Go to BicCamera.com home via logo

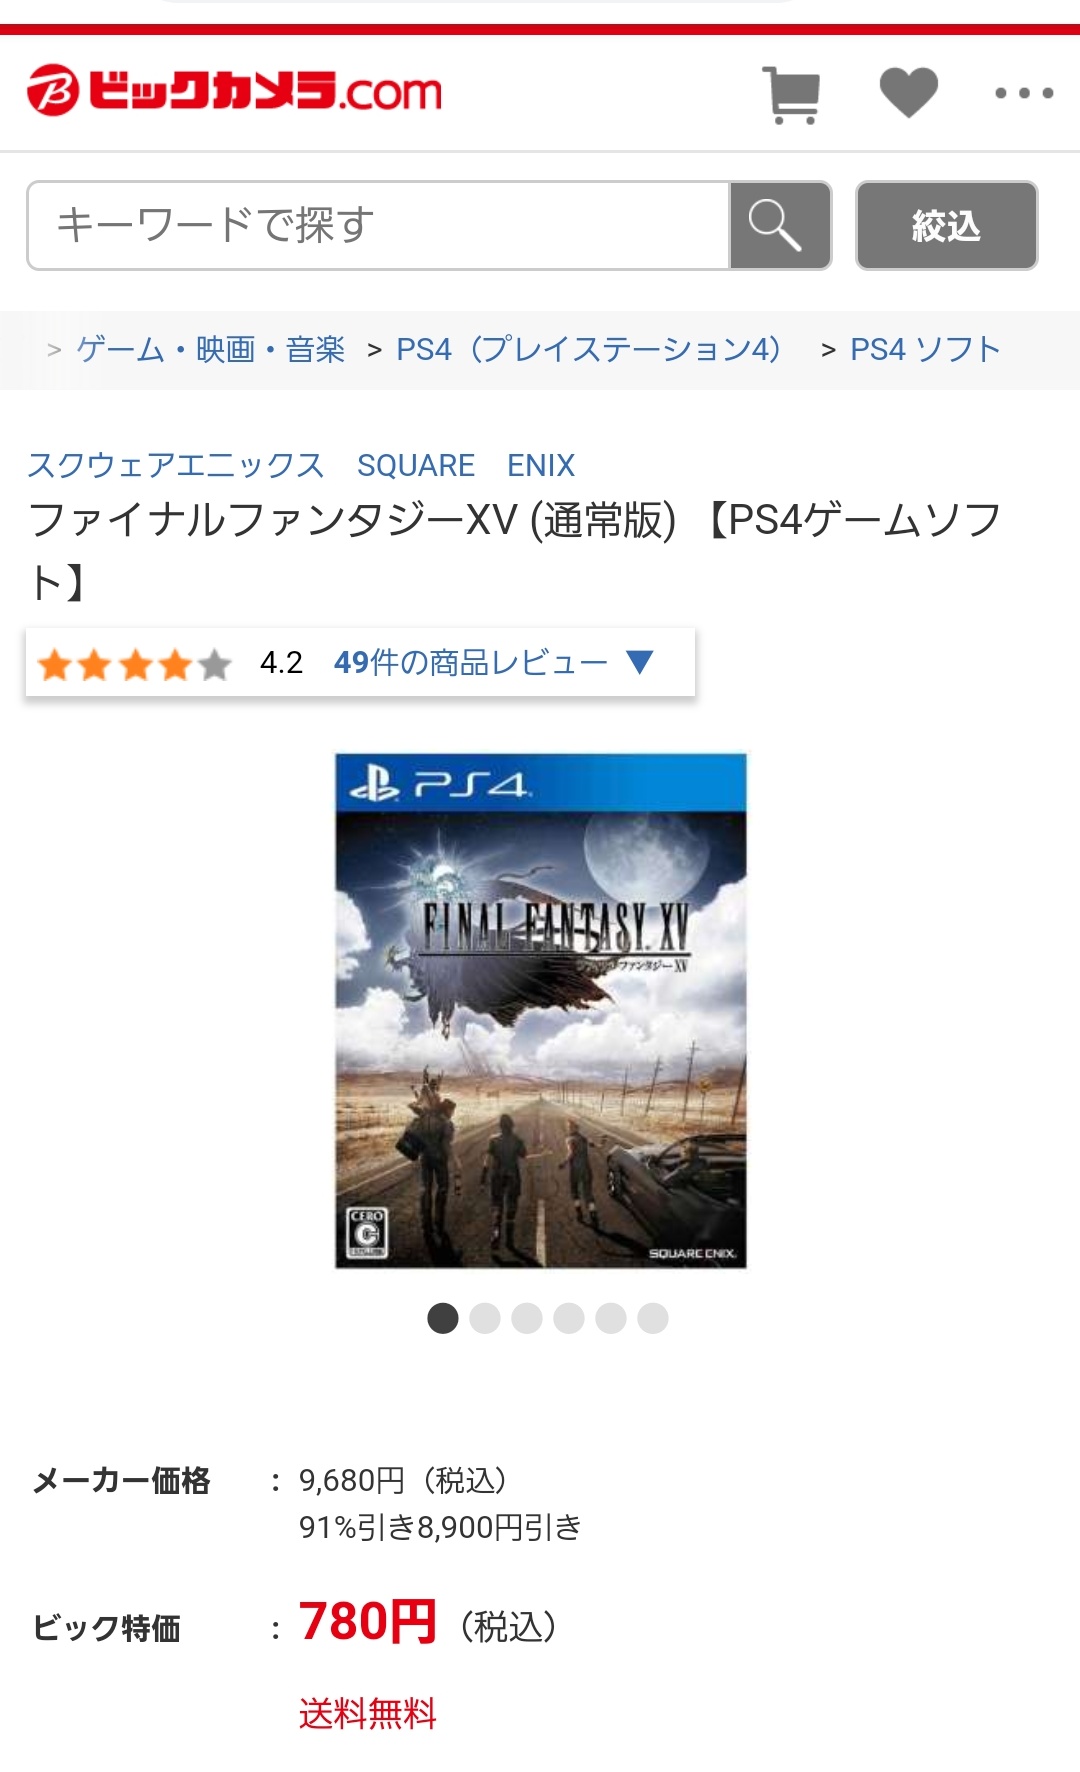coord(235,90)
